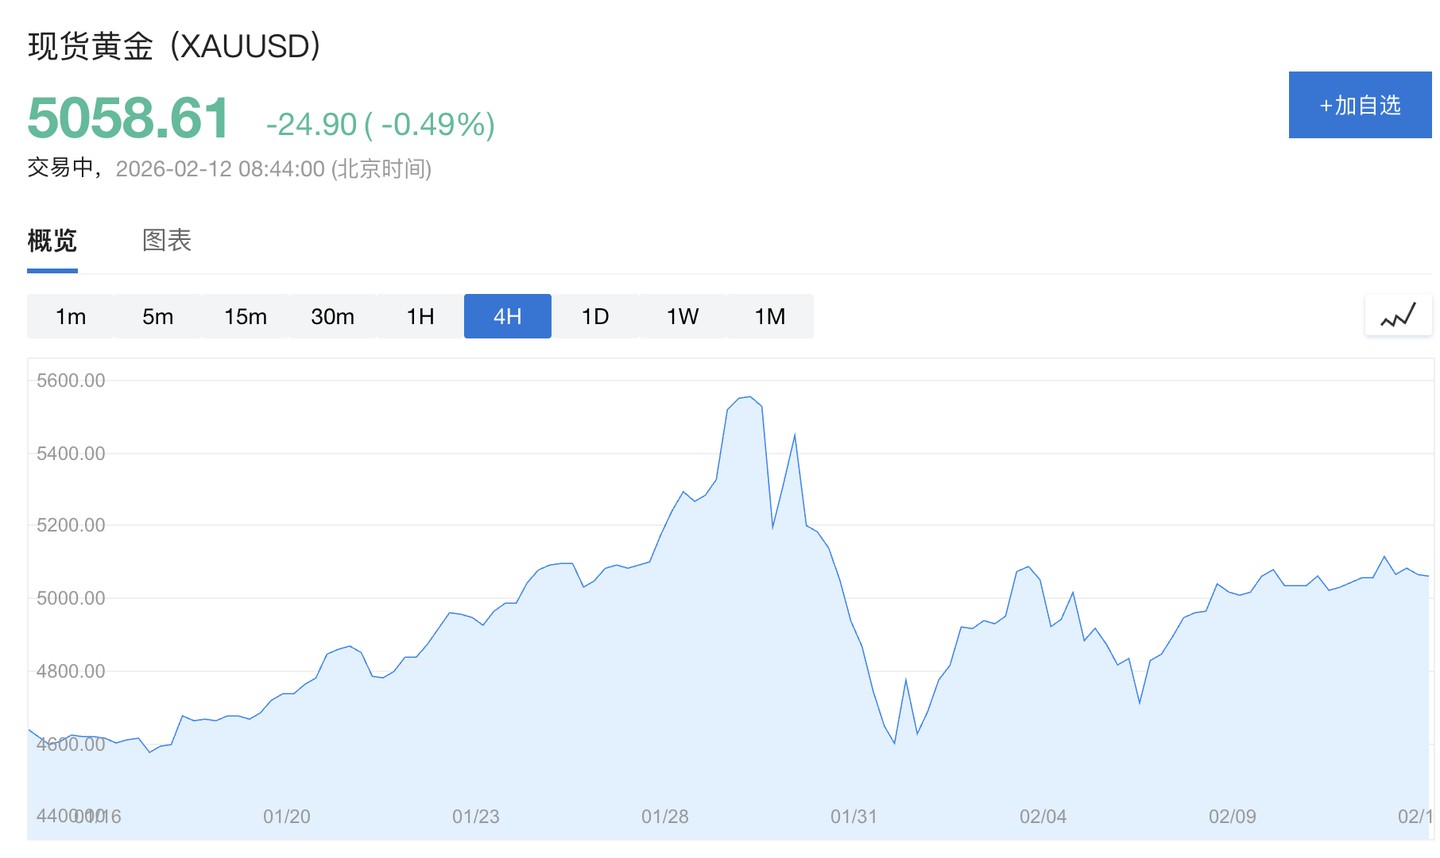The height and width of the screenshot is (858, 1440).
Task: Select the 1H timeframe
Action: click(x=420, y=316)
